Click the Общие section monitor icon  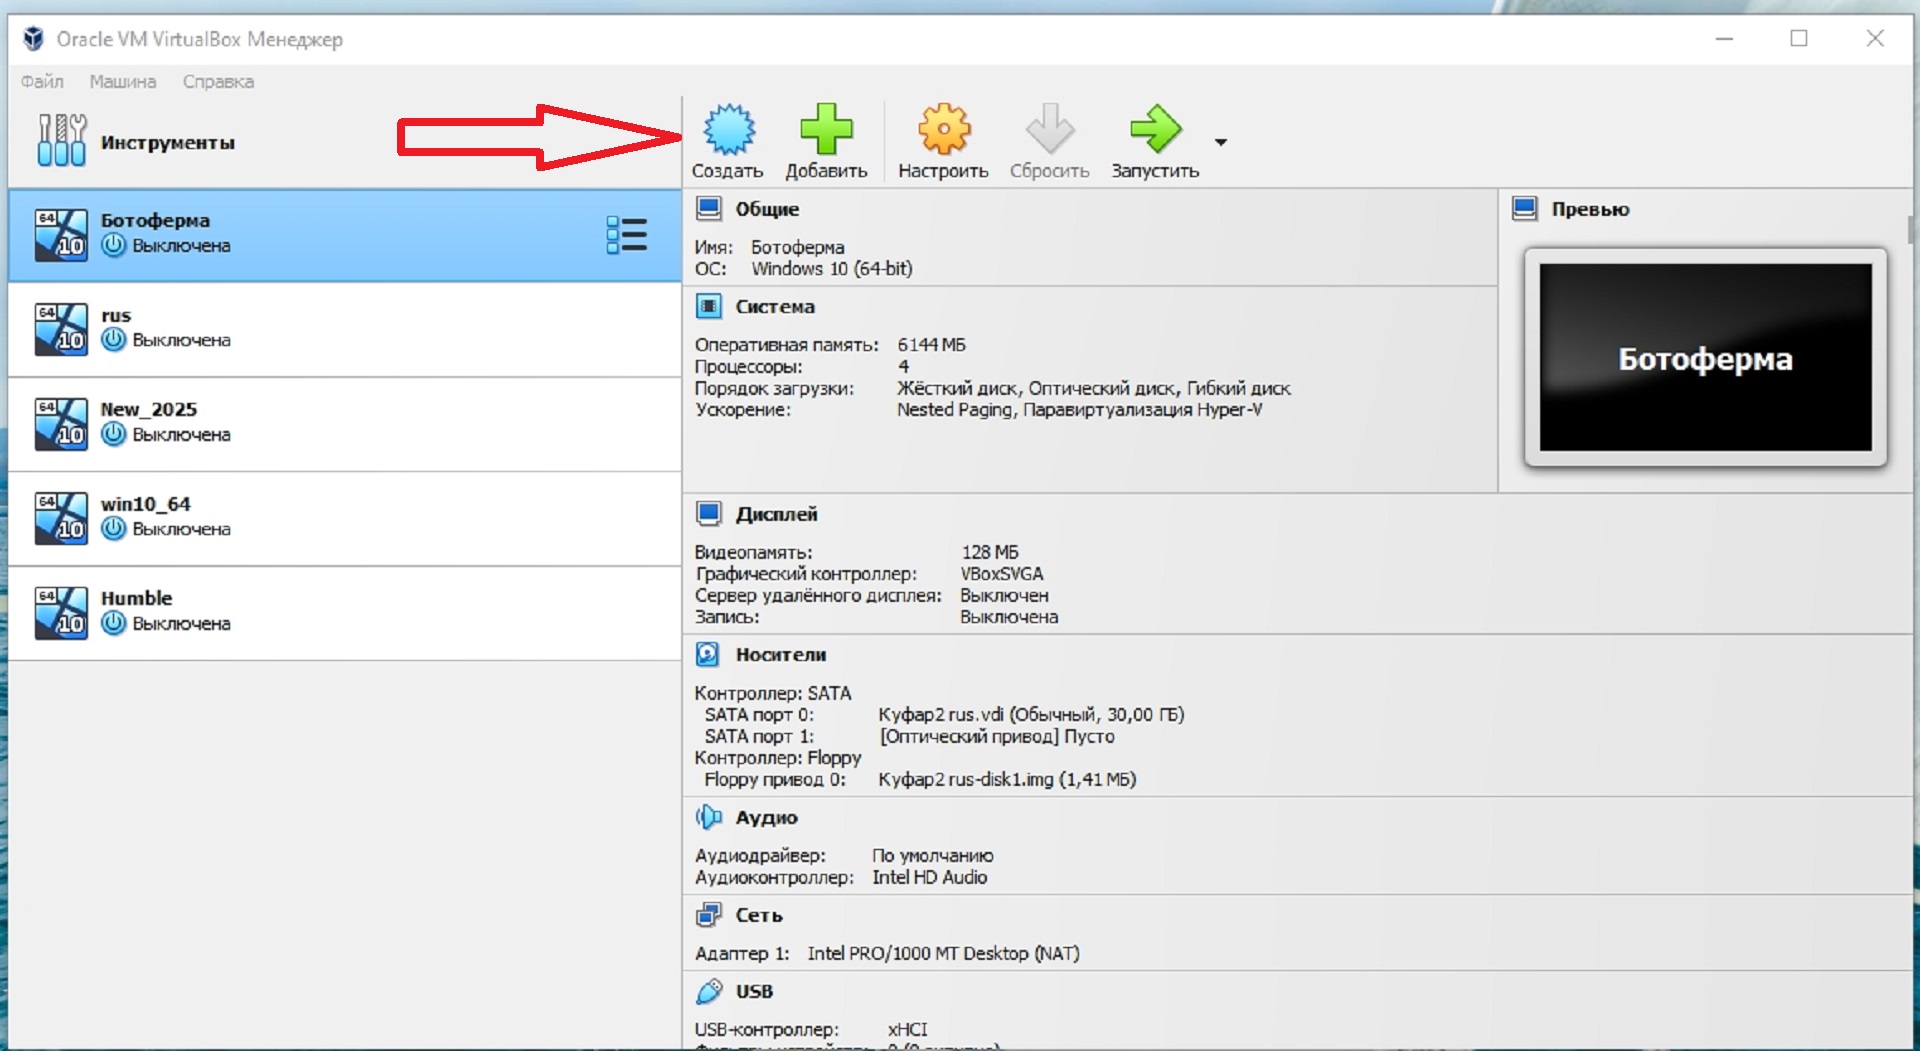pos(709,208)
